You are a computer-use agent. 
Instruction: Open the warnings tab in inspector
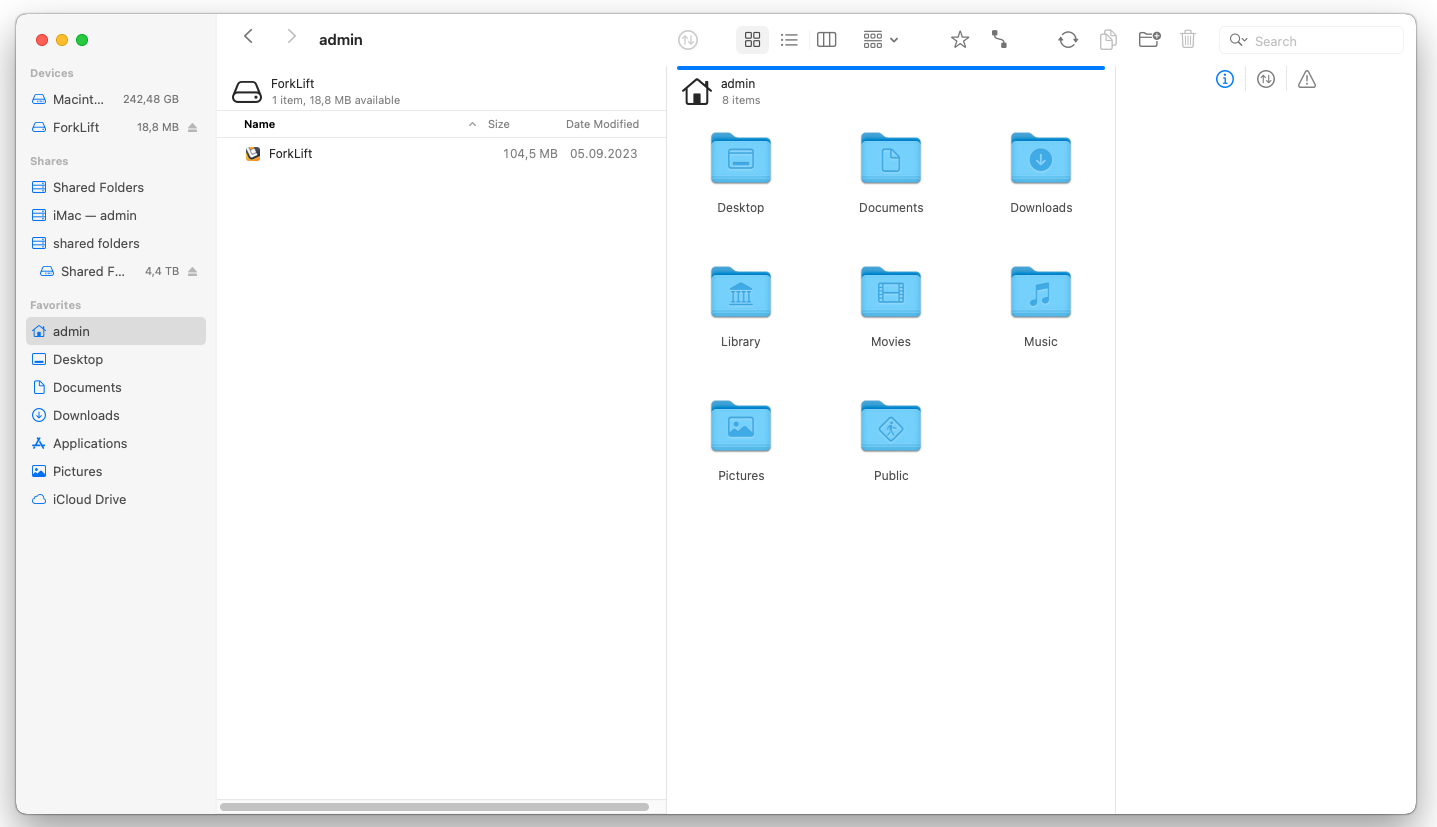pyautogui.click(x=1307, y=79)
